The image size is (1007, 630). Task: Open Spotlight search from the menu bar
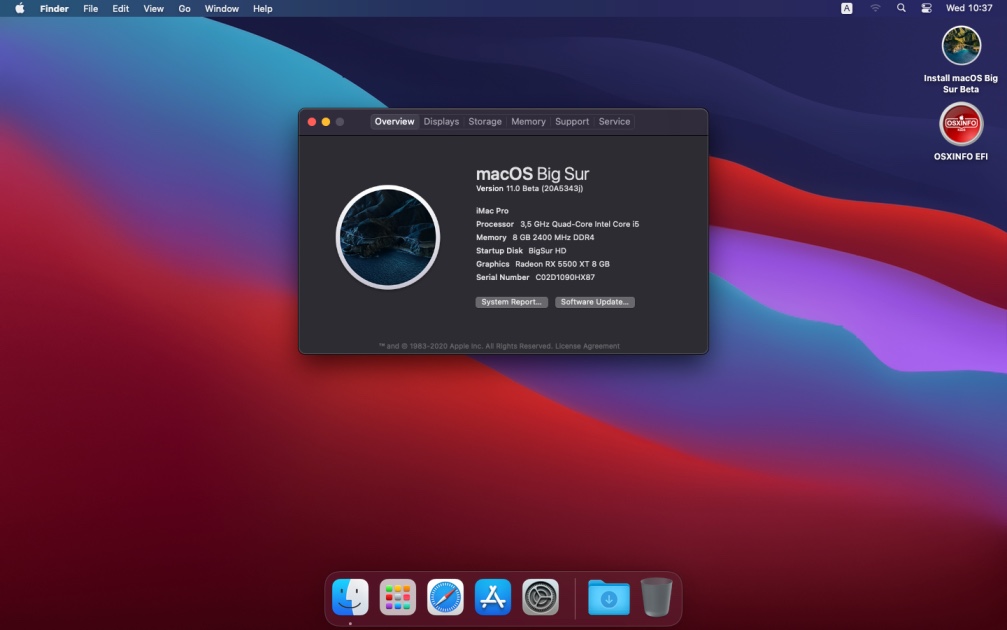pyautogui.click(x=900, y=8)
